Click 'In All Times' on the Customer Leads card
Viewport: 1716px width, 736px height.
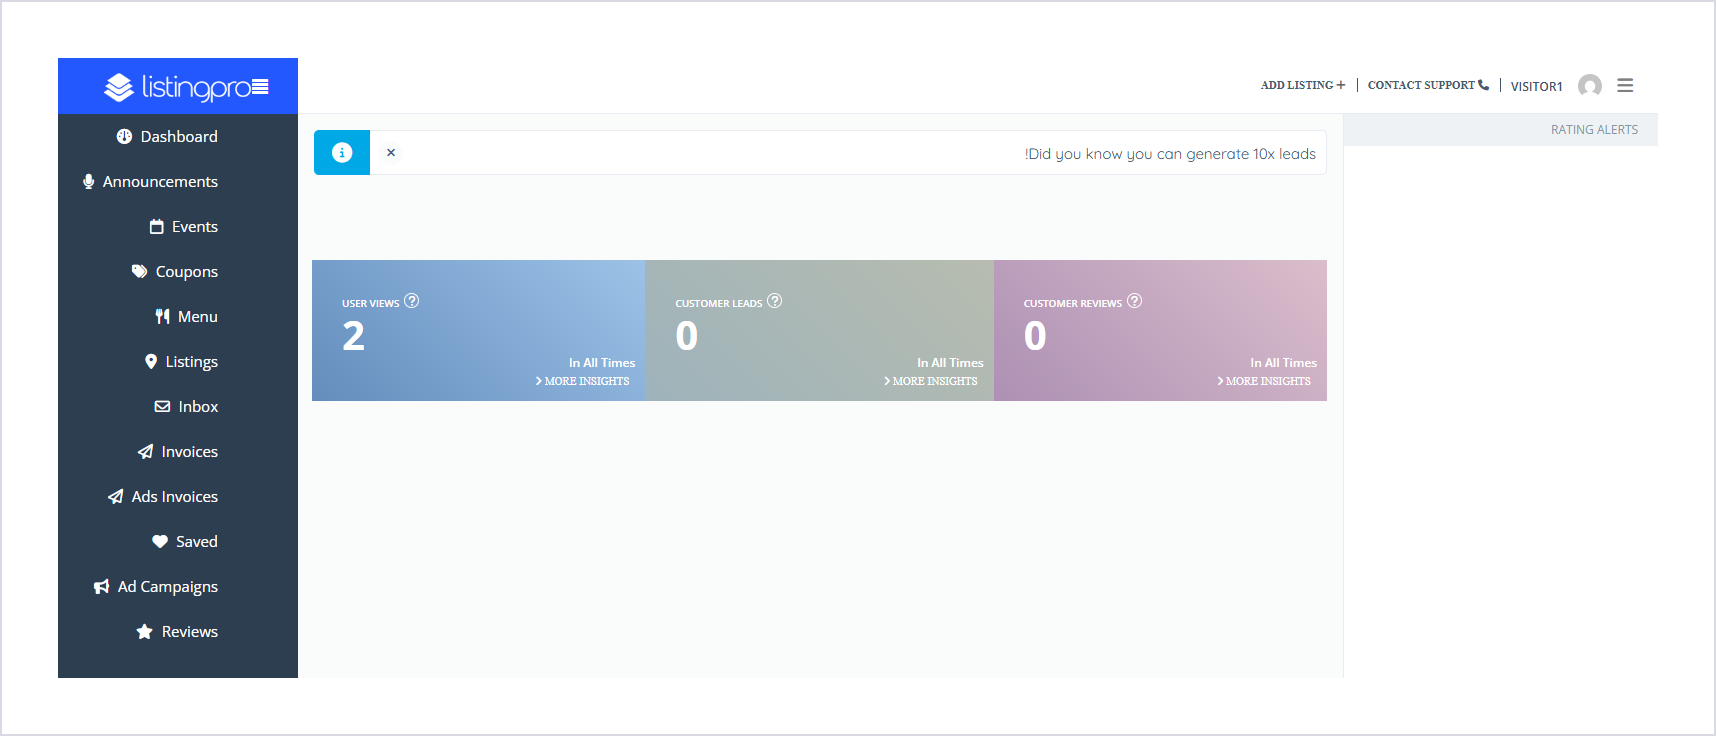point(950,363)
